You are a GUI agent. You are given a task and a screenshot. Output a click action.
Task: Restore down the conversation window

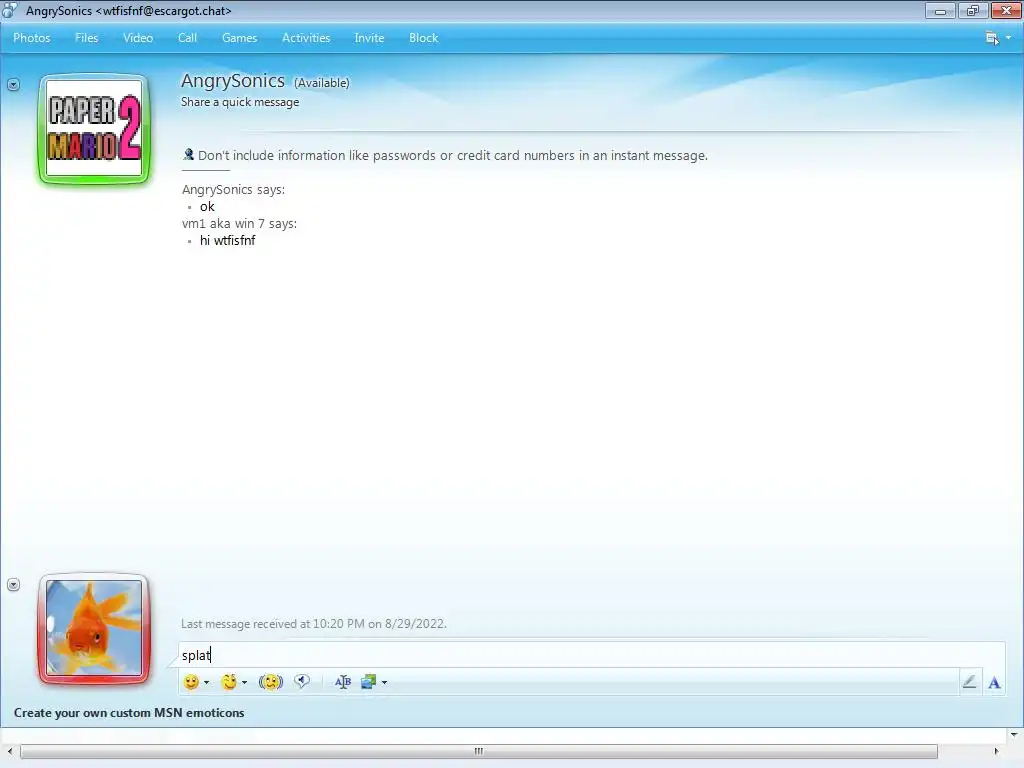click(973, 10)
